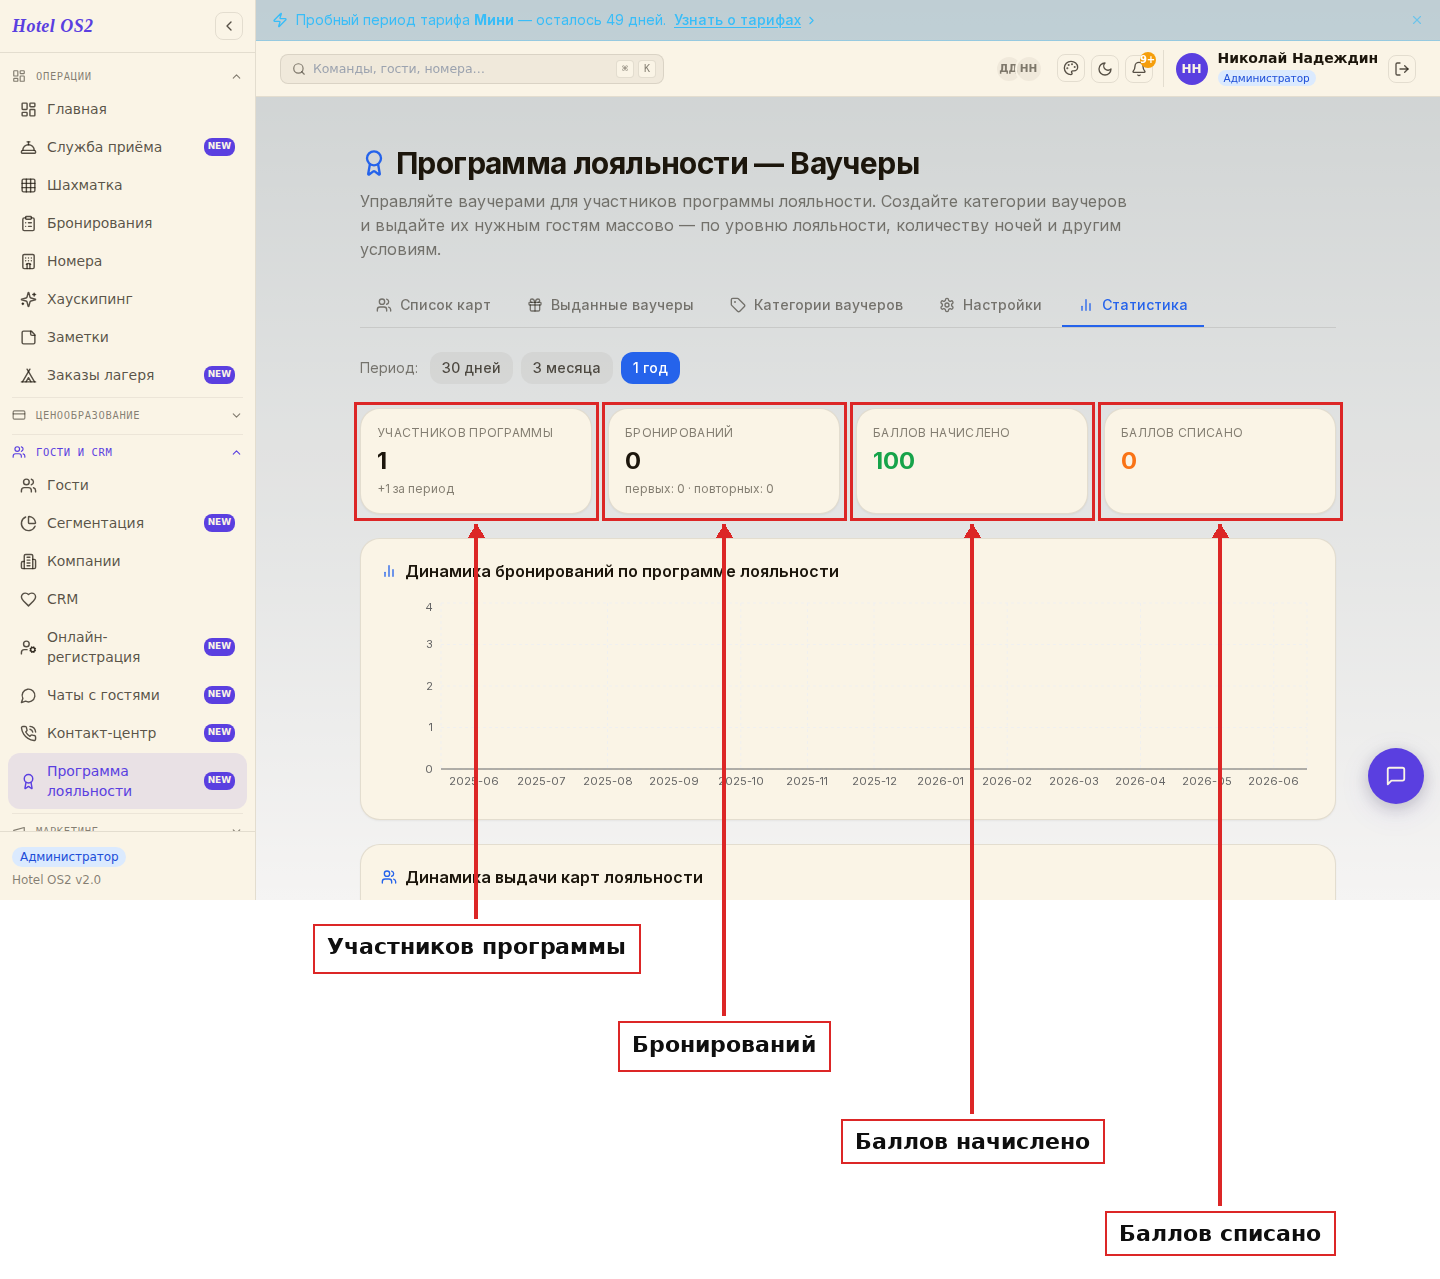Open notifications bell icon

[x=1139, y=69]
